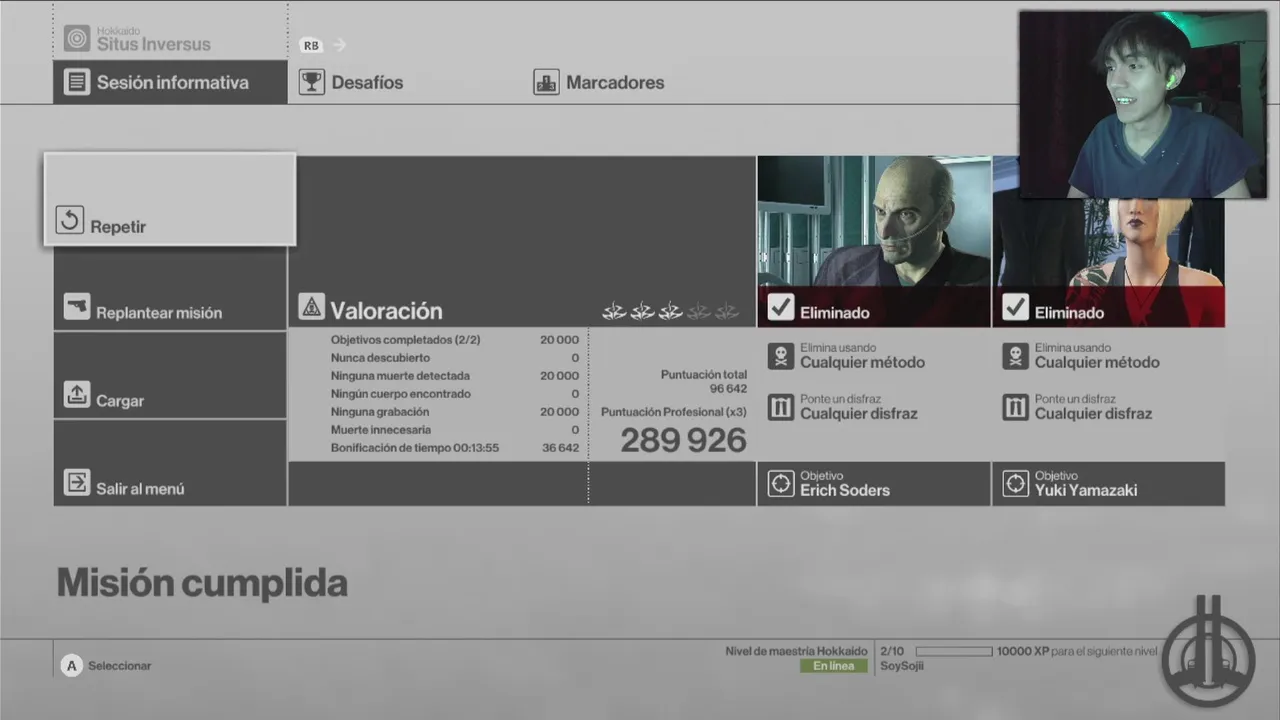The height and width of the screenshot is (720, 1280).
Task: Click the Sesión informativa document icon
Action: [x=77, y=82]
